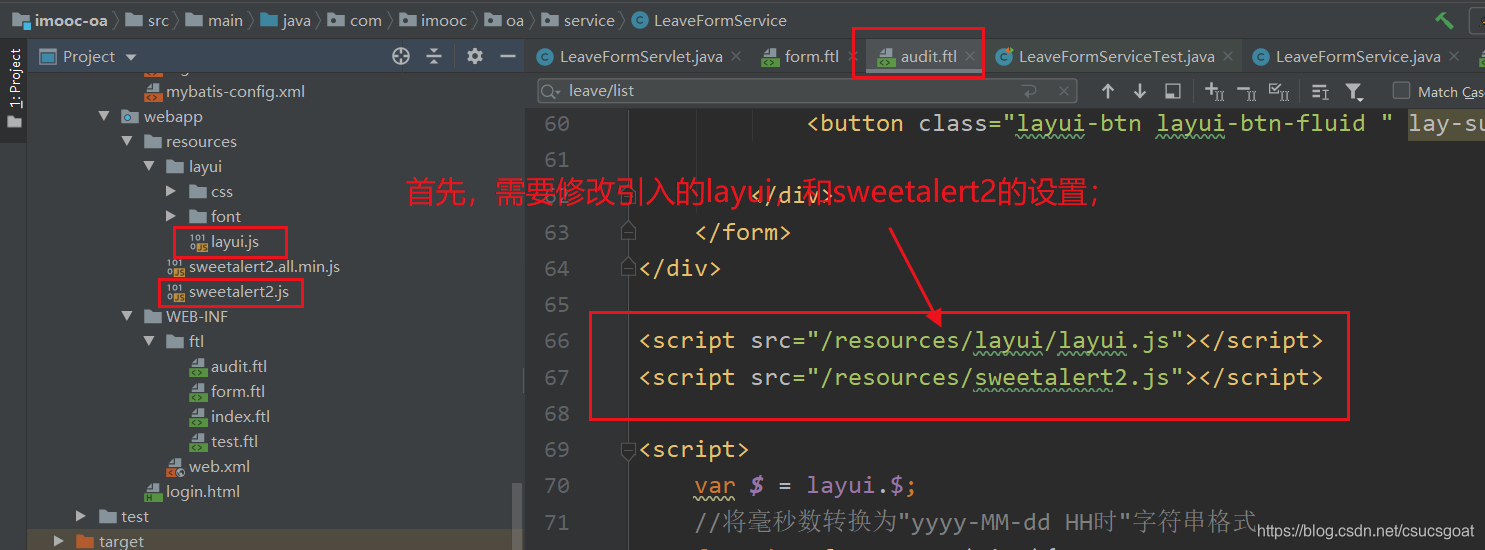This screenshot has width=1485, height=550.
Task: Fold the script block at line 69
Action: [628, 450]
